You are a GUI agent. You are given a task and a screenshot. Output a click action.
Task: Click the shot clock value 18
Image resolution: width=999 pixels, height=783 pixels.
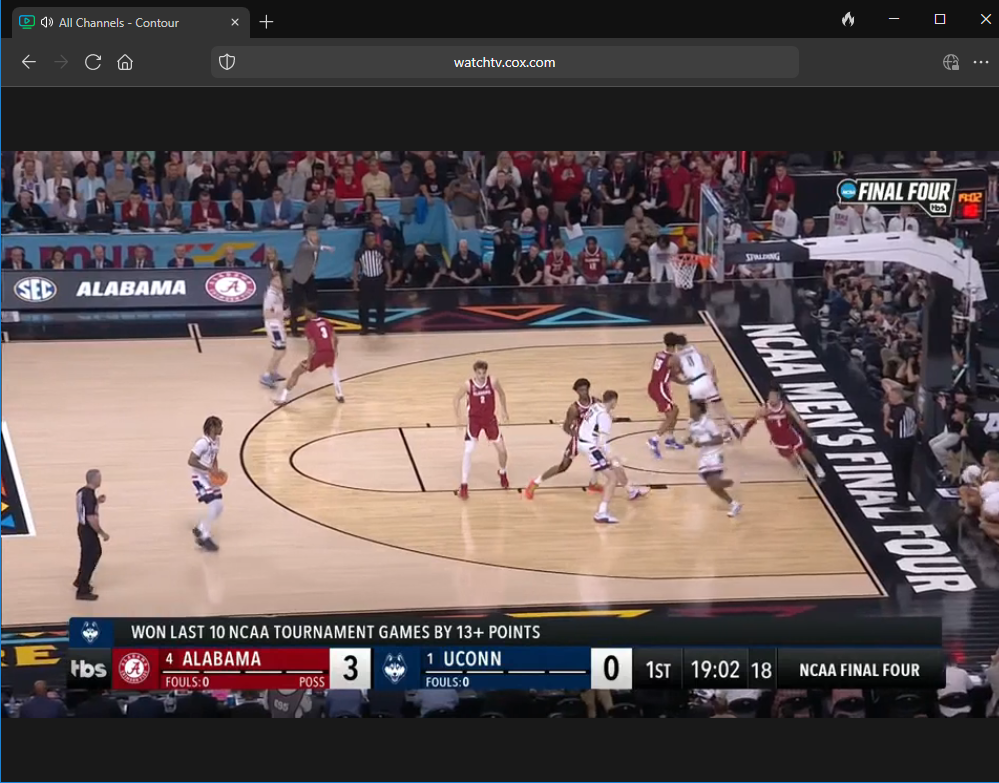point(761,670)
